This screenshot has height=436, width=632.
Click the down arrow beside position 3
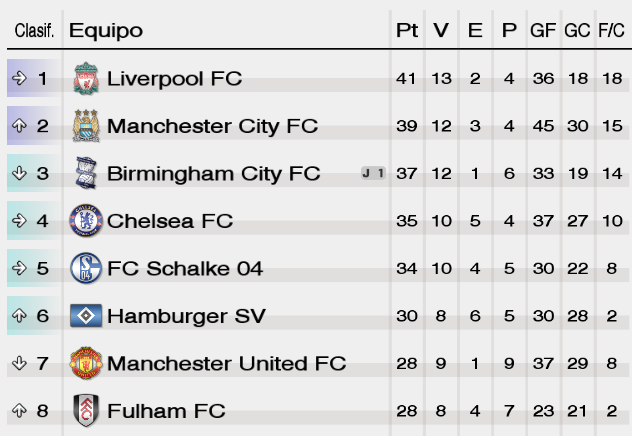pyautogui.click(x=19, y=173)
